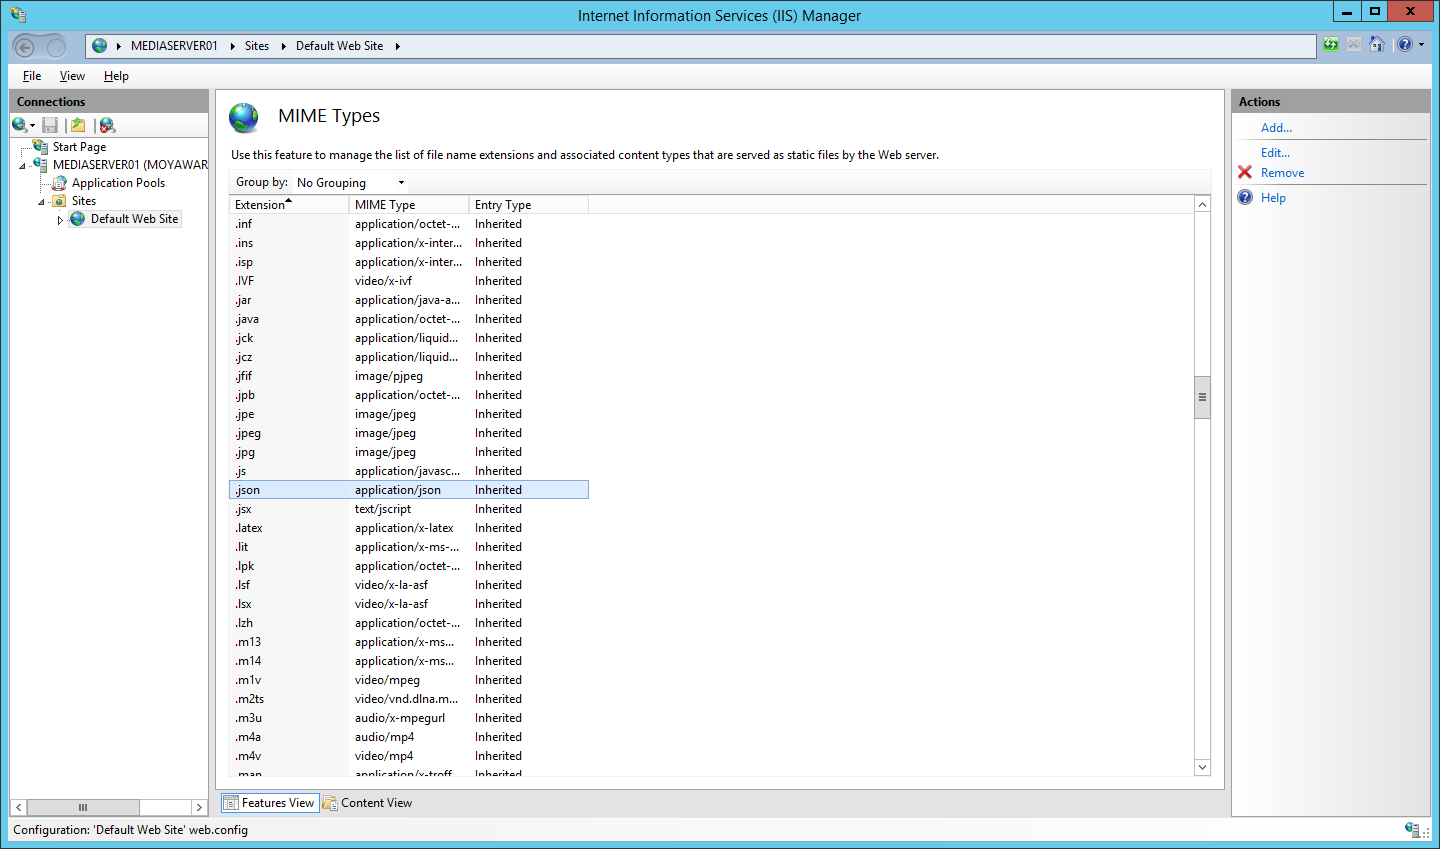Create a connection with the globe toolbar icon
This screenshot has height=849, width=1440.
18,124
